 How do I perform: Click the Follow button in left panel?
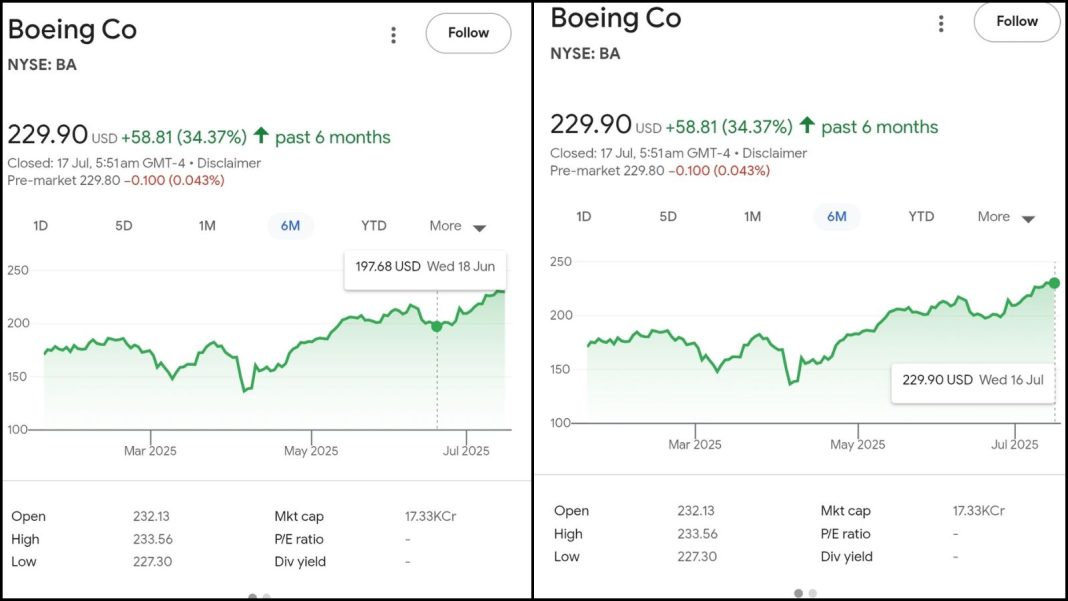pyautogui.click(x=468, y=33)
